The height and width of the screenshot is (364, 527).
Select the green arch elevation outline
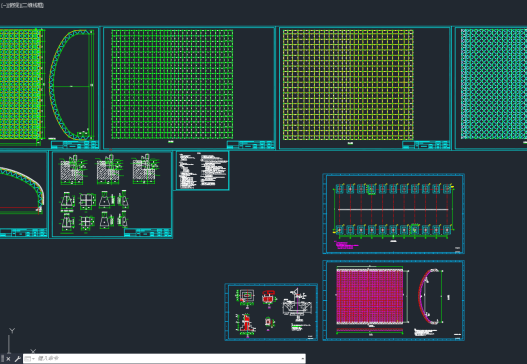[71, 84]
